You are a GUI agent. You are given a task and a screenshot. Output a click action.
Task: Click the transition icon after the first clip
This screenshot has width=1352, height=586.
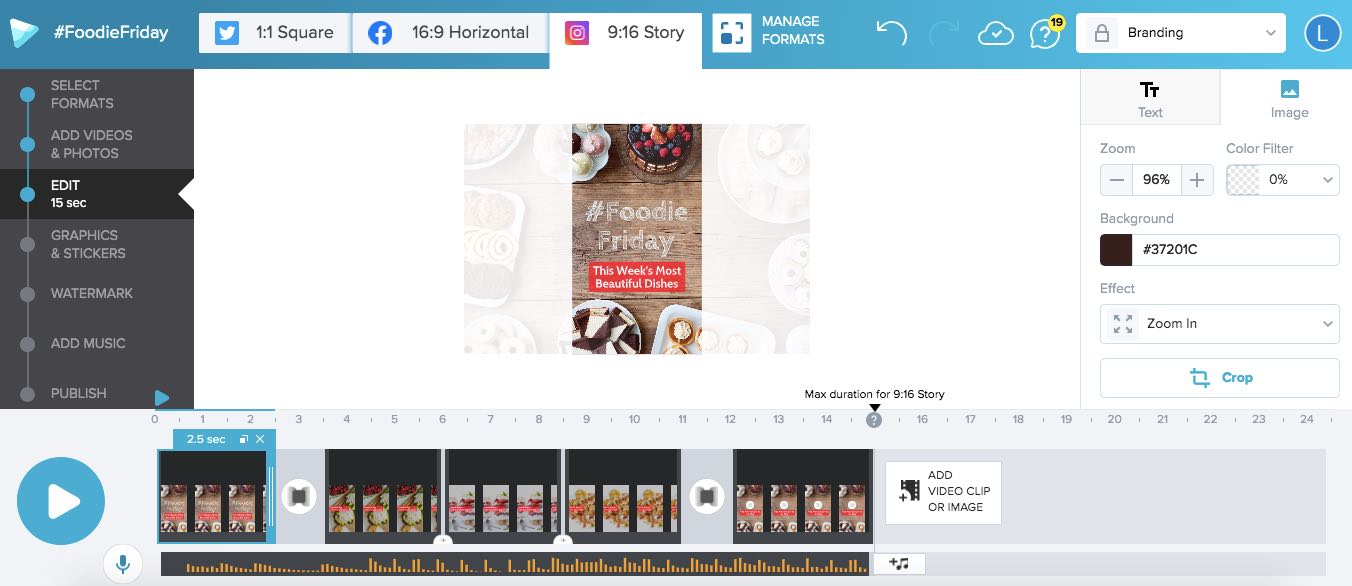299,496
